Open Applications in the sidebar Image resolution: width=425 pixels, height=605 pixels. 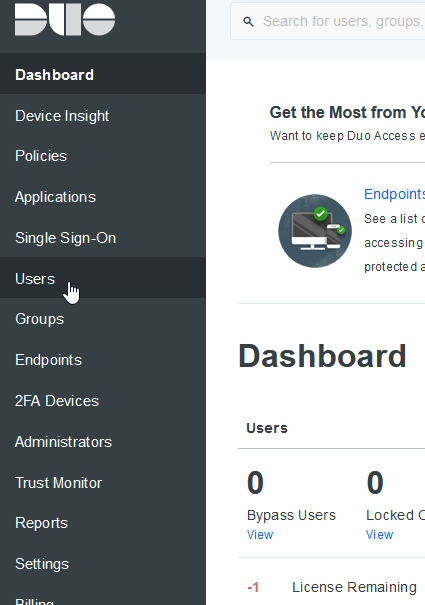coord(103,197)
